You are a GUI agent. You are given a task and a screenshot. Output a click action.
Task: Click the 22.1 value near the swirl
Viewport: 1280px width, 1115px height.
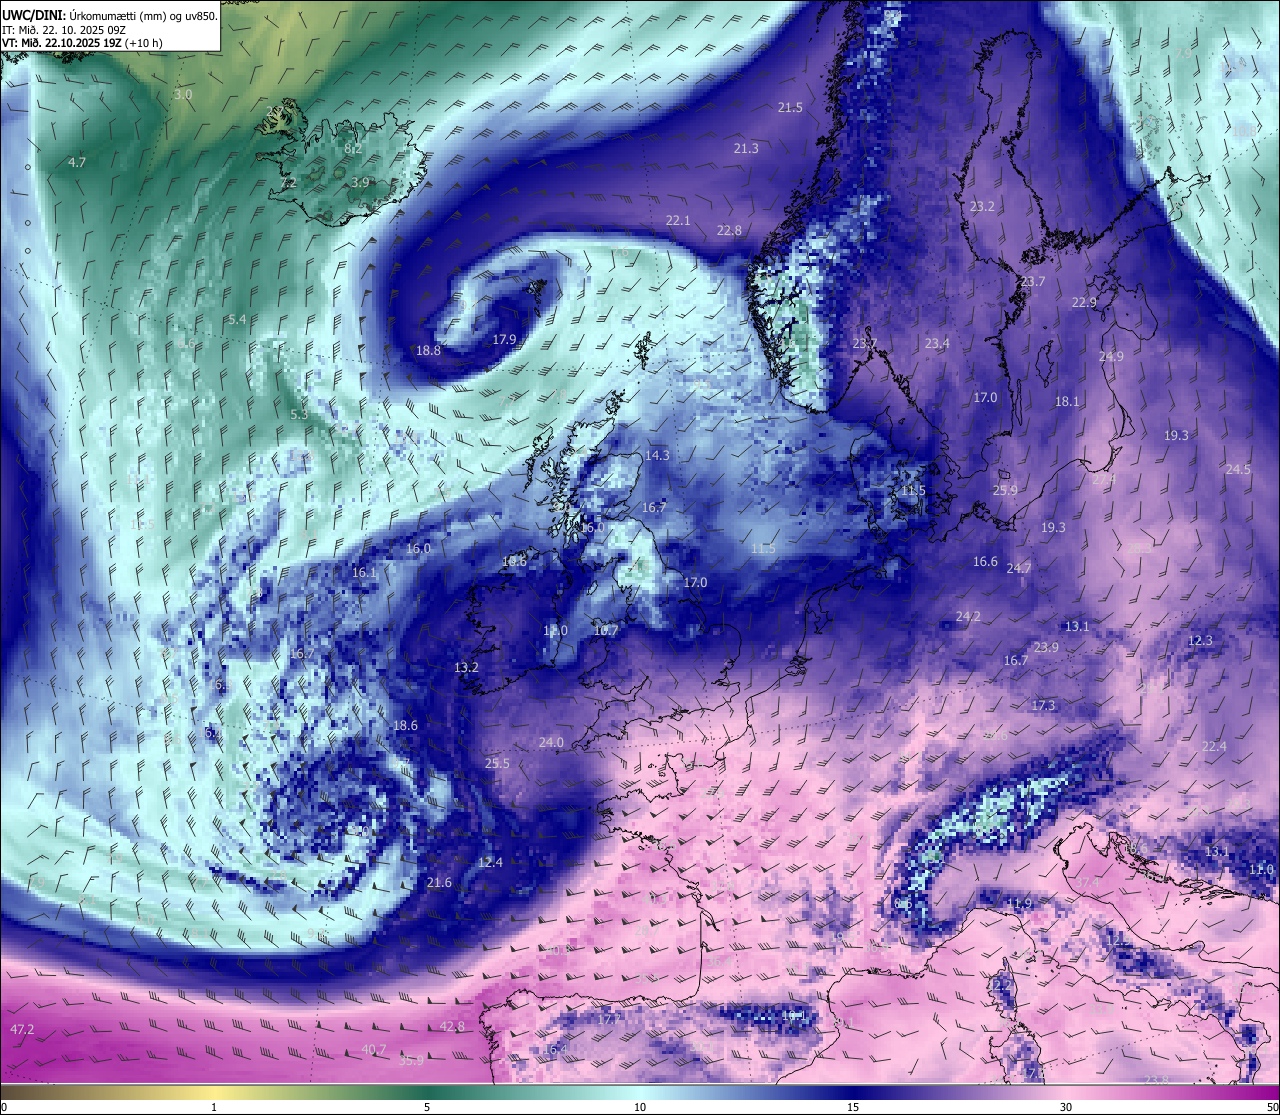tap(678, 220)
